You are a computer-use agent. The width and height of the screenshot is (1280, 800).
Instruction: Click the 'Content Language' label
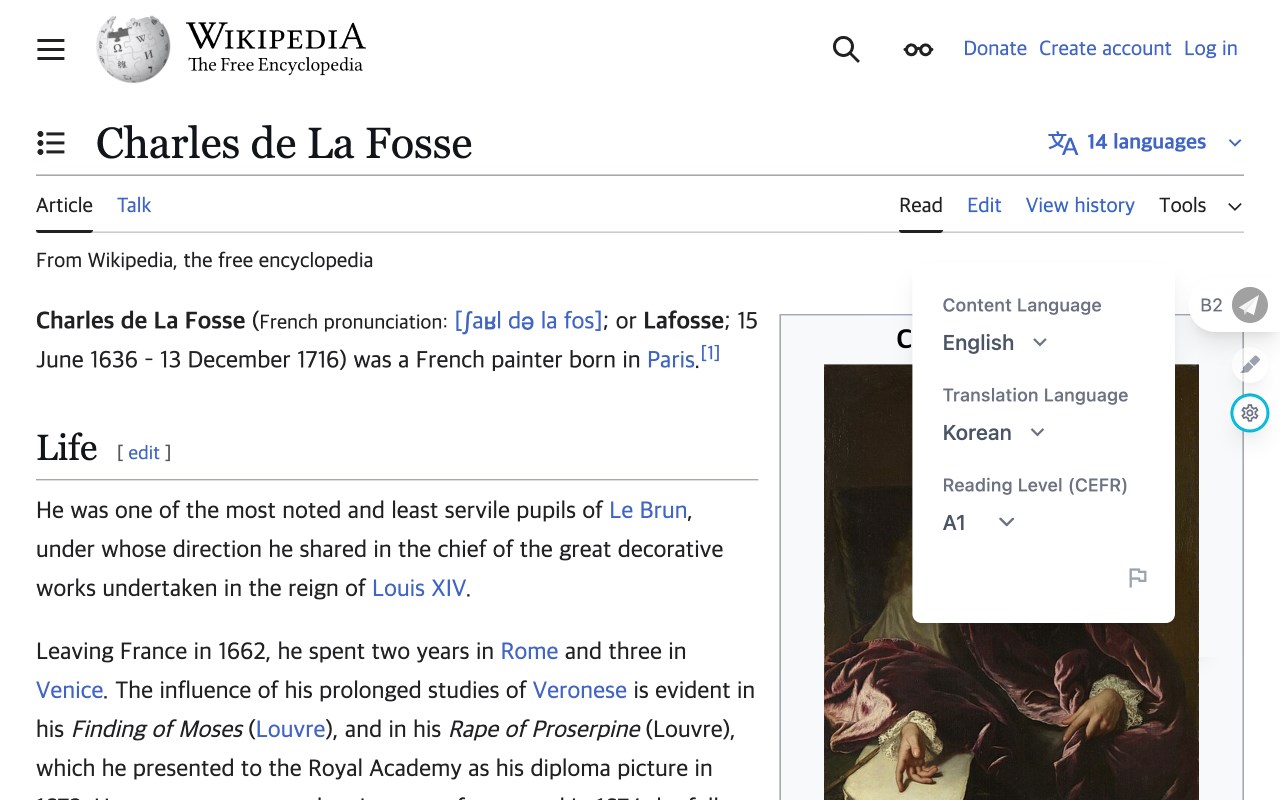coord(1022,305)
